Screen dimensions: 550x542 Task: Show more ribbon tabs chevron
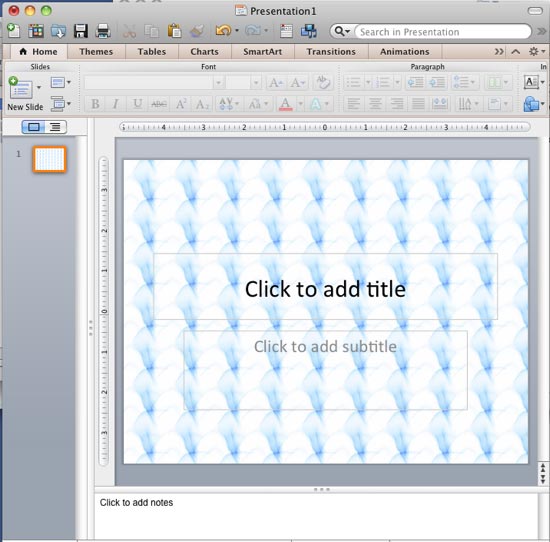click(x=499, y=52)
